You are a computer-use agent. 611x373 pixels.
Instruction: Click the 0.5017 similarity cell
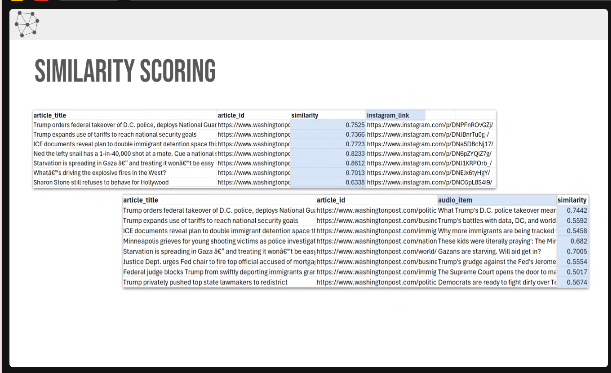tap(572, 272)
